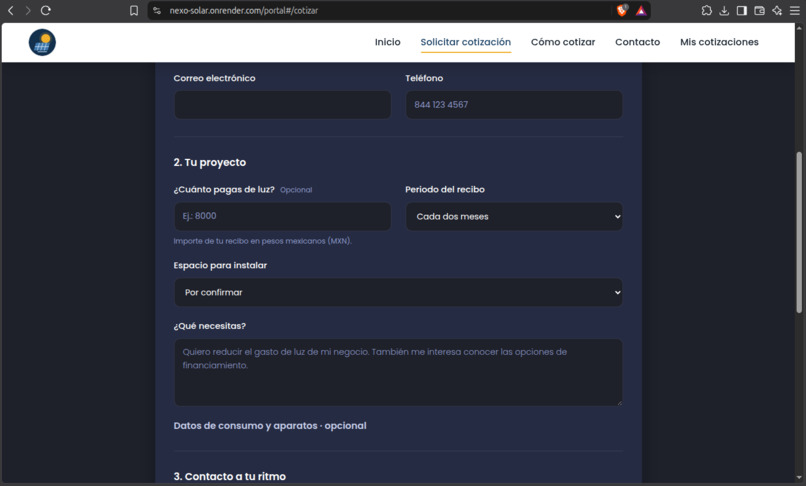Click the page vertical scrollbar

pos(799,232)
